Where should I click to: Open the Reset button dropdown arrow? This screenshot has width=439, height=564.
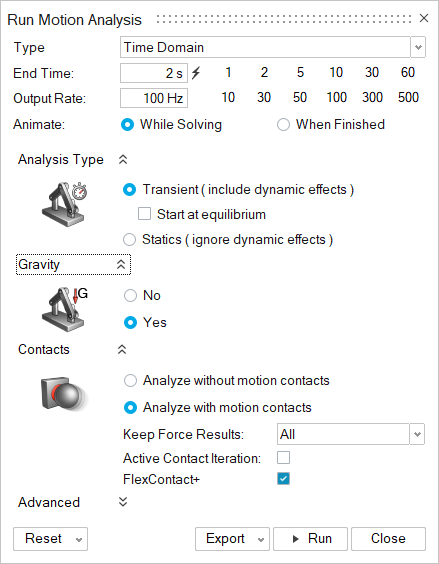[x=79, y=539]
